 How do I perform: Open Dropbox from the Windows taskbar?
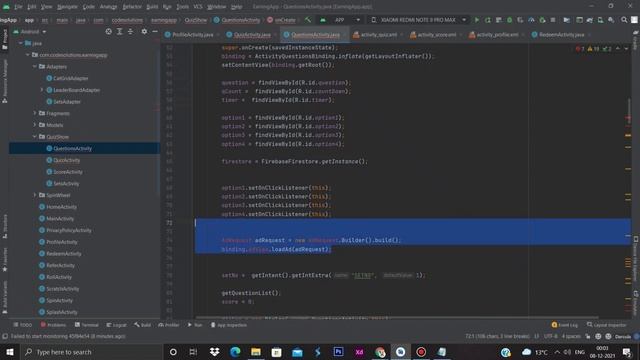(x=214, y=352)
